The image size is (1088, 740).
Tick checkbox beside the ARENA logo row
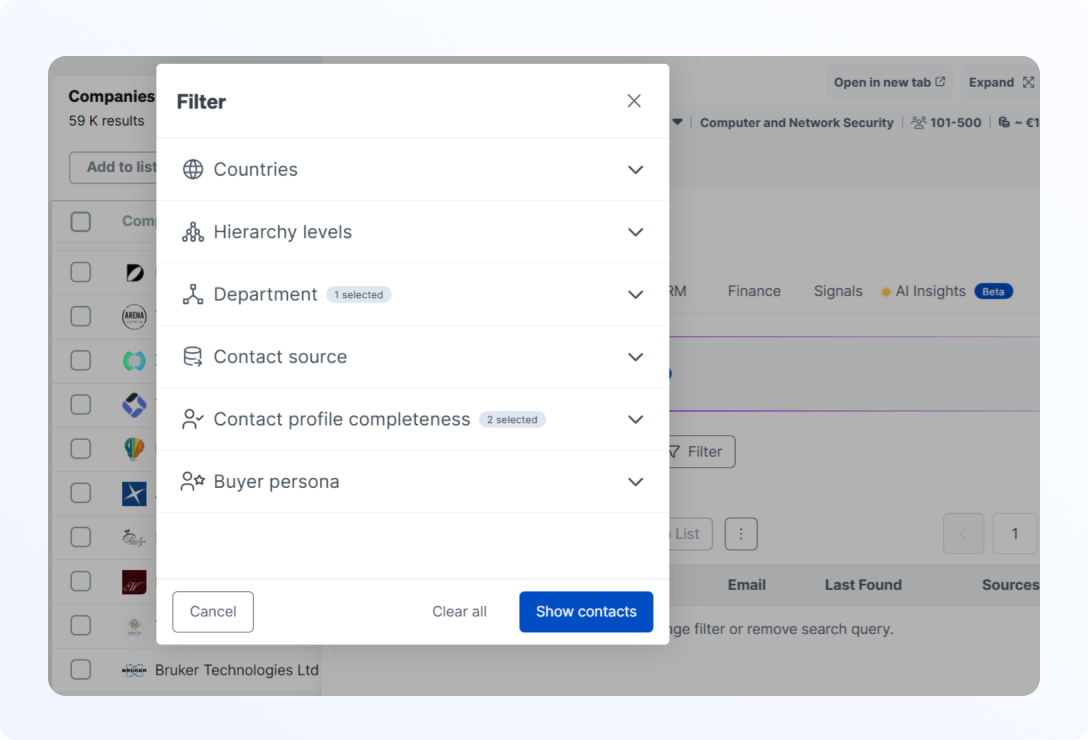point(80,317)
